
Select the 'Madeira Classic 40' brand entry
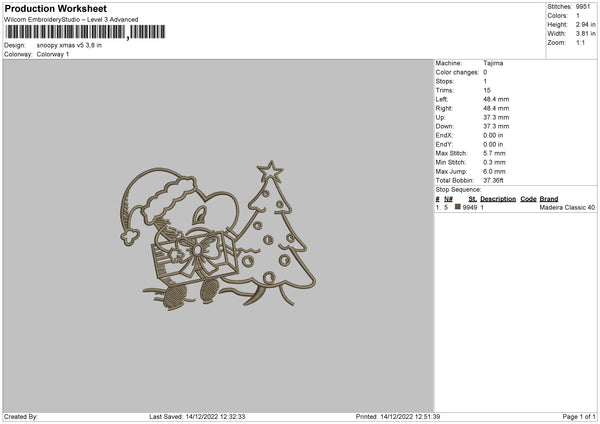567,207
